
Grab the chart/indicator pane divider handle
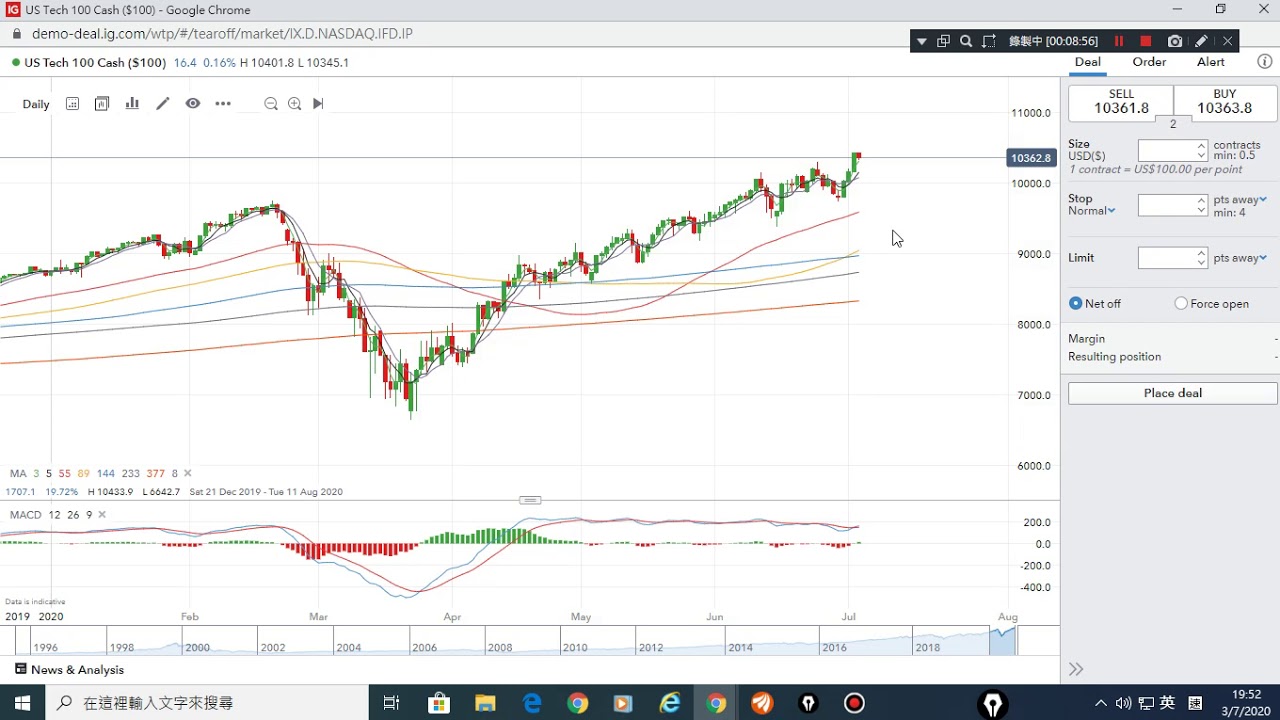click(x=530, y=500)
